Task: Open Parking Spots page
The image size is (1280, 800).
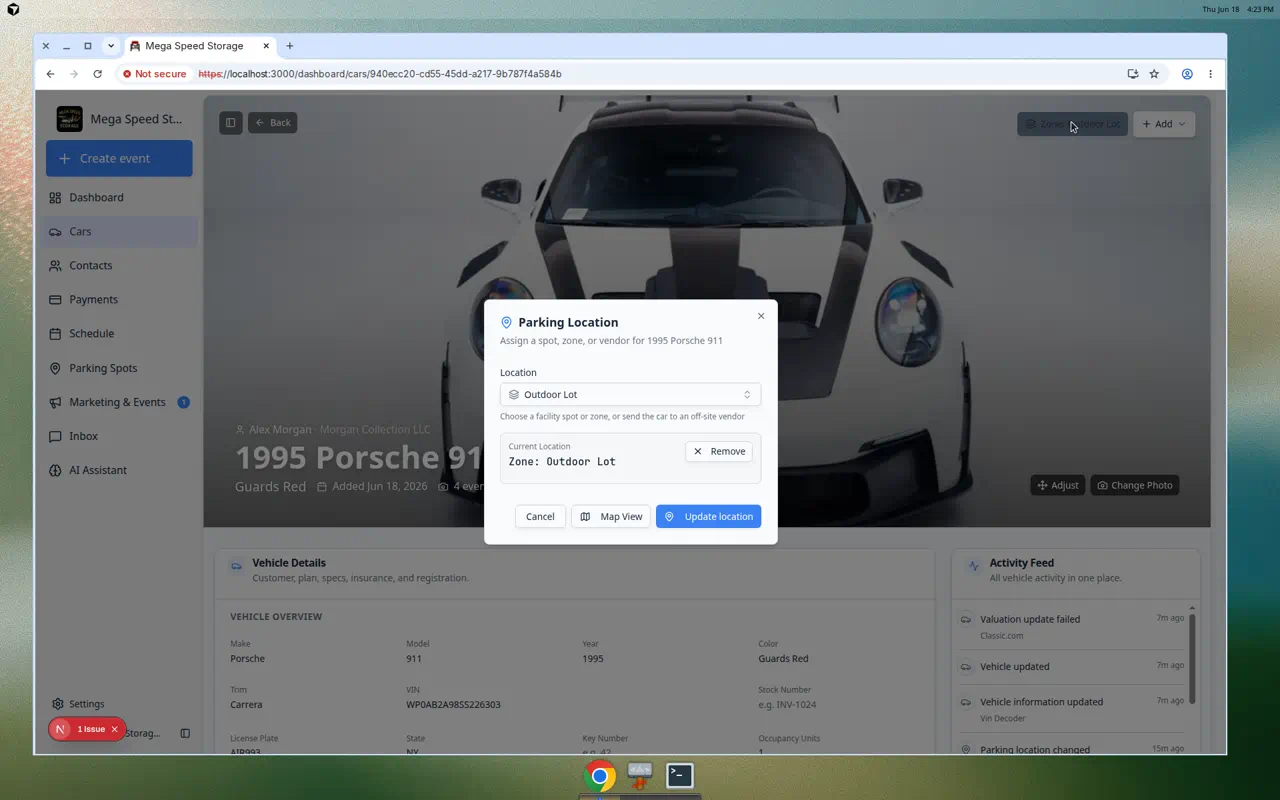Action: 119,368
